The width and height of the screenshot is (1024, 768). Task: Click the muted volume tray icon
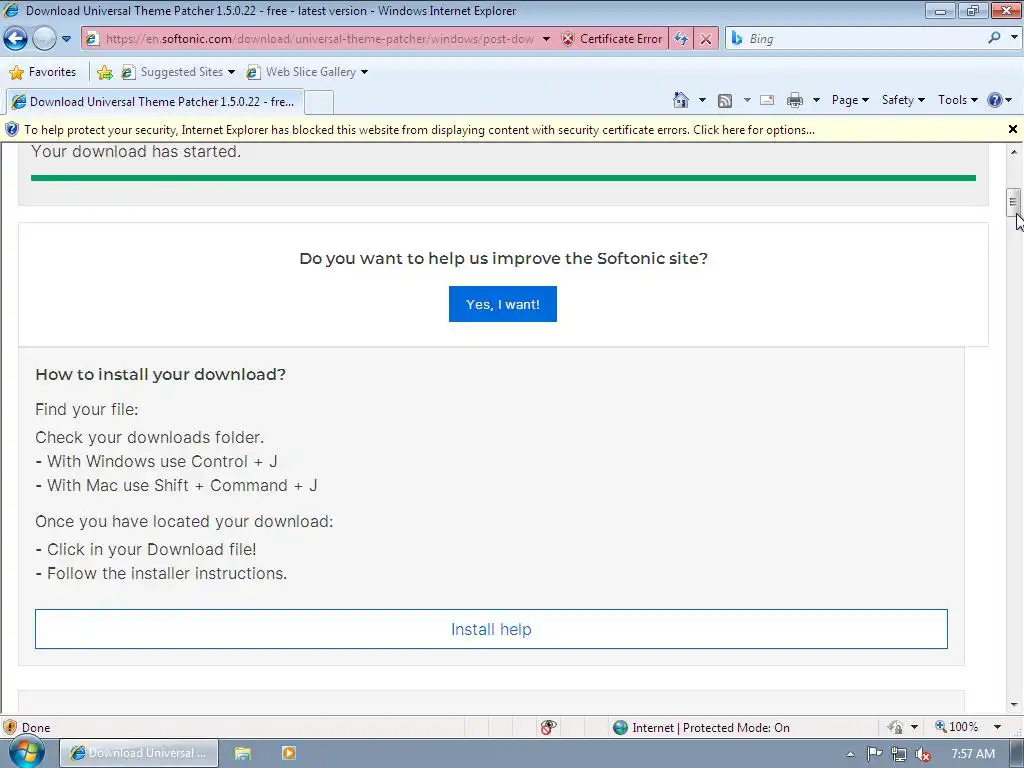click(x=923, y=754)
